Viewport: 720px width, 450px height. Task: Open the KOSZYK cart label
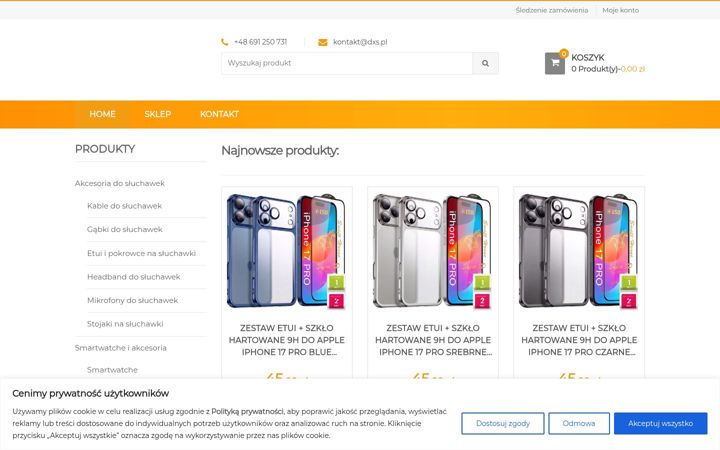coord(588,57)
